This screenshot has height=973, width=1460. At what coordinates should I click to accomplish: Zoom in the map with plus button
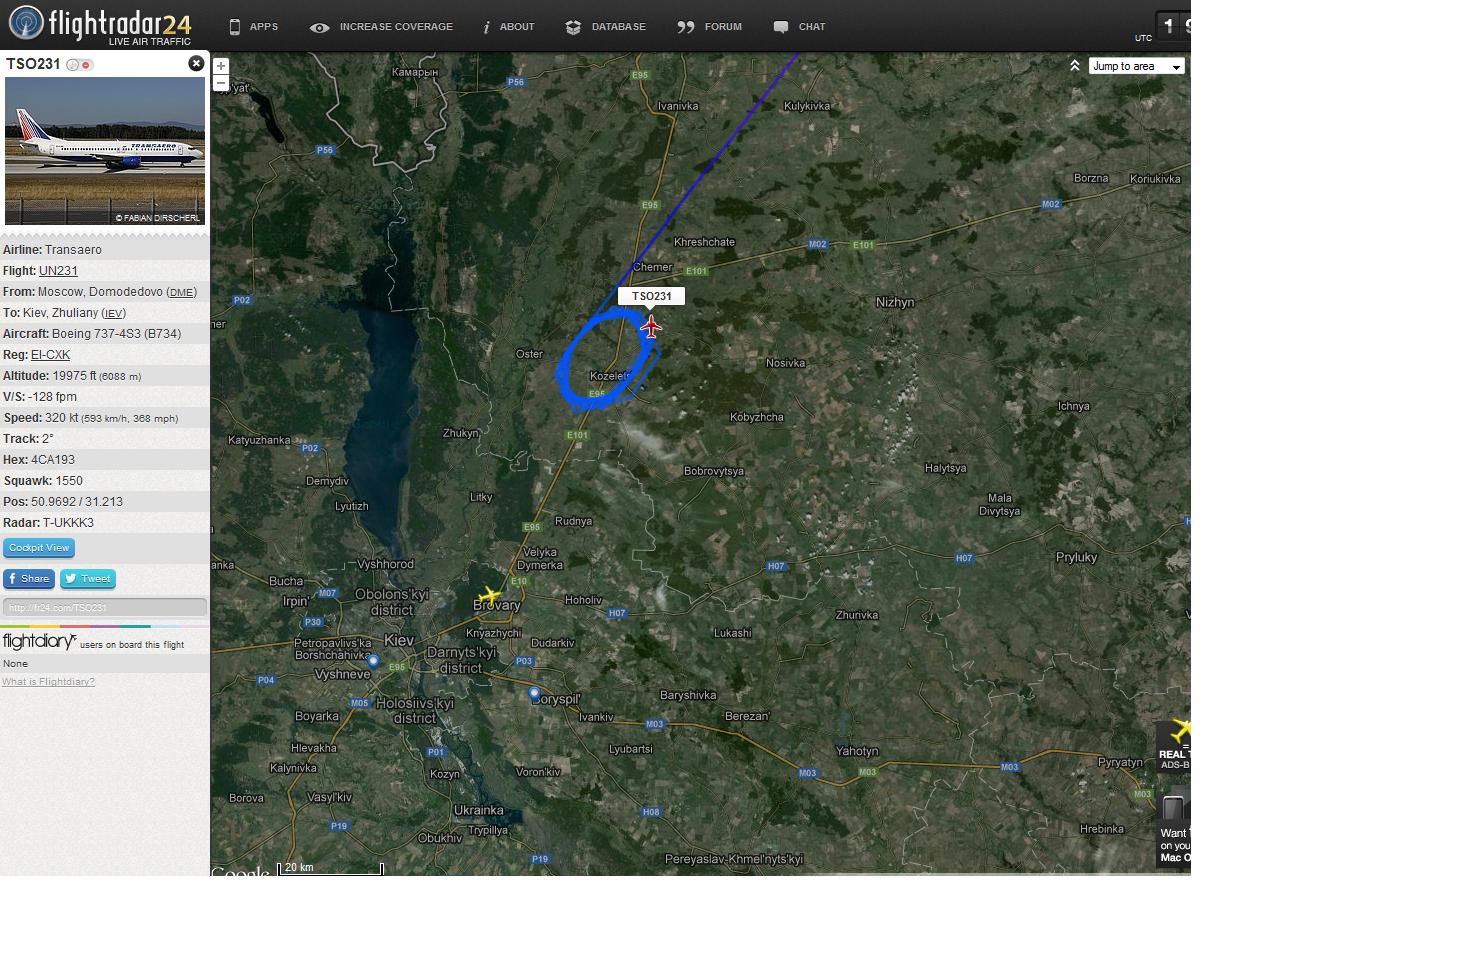coord(221,66)
